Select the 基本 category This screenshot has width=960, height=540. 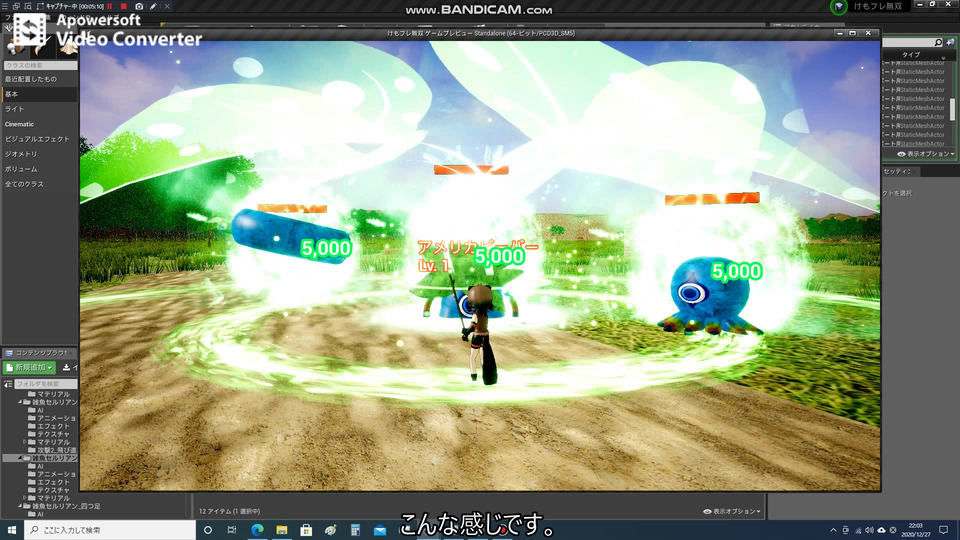[x=39, y=94]
